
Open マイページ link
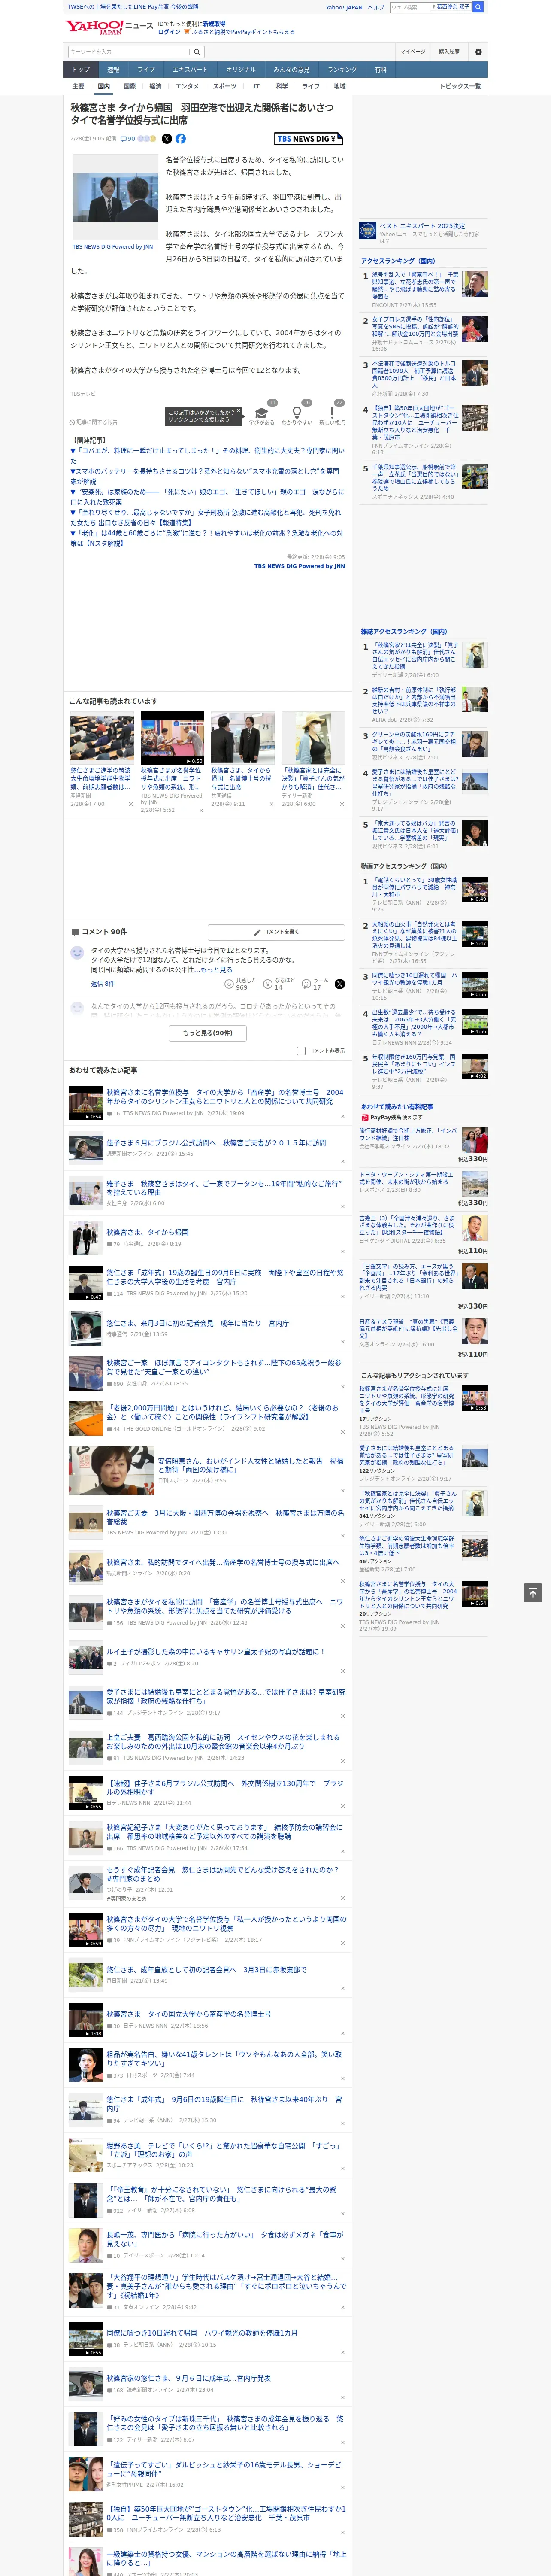pos(413,52)
